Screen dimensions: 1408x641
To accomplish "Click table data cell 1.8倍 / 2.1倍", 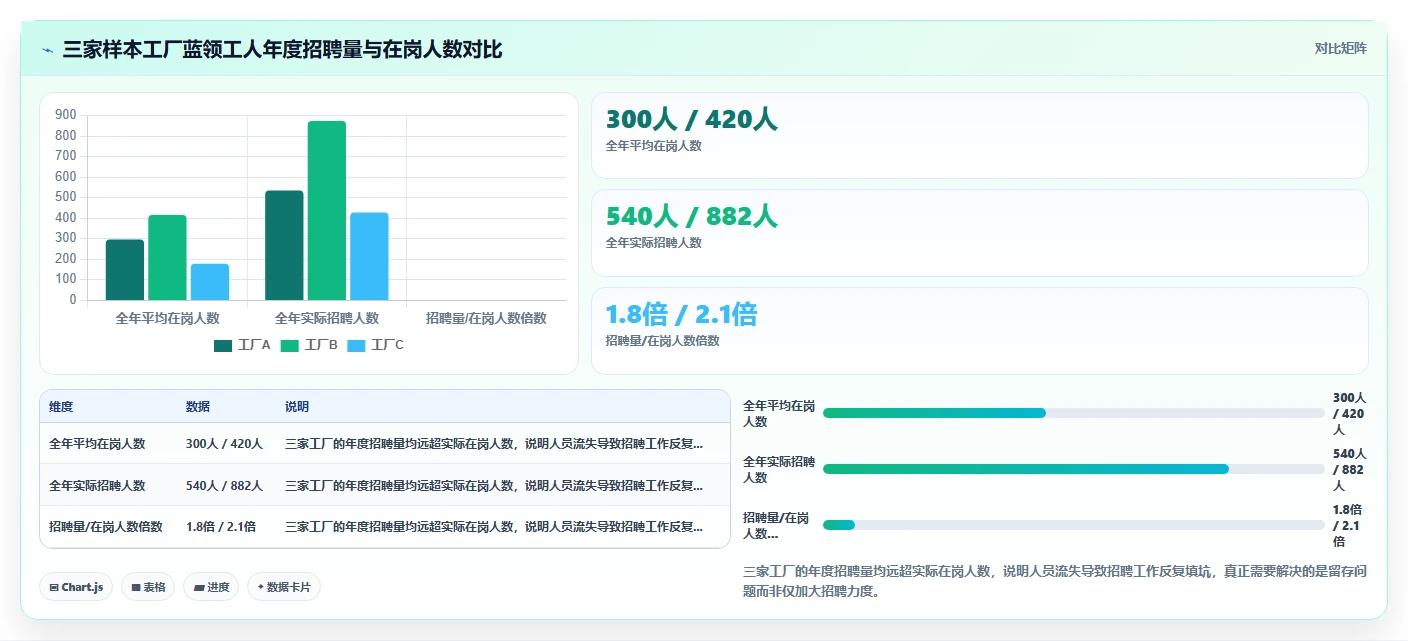I will (221, 527).
